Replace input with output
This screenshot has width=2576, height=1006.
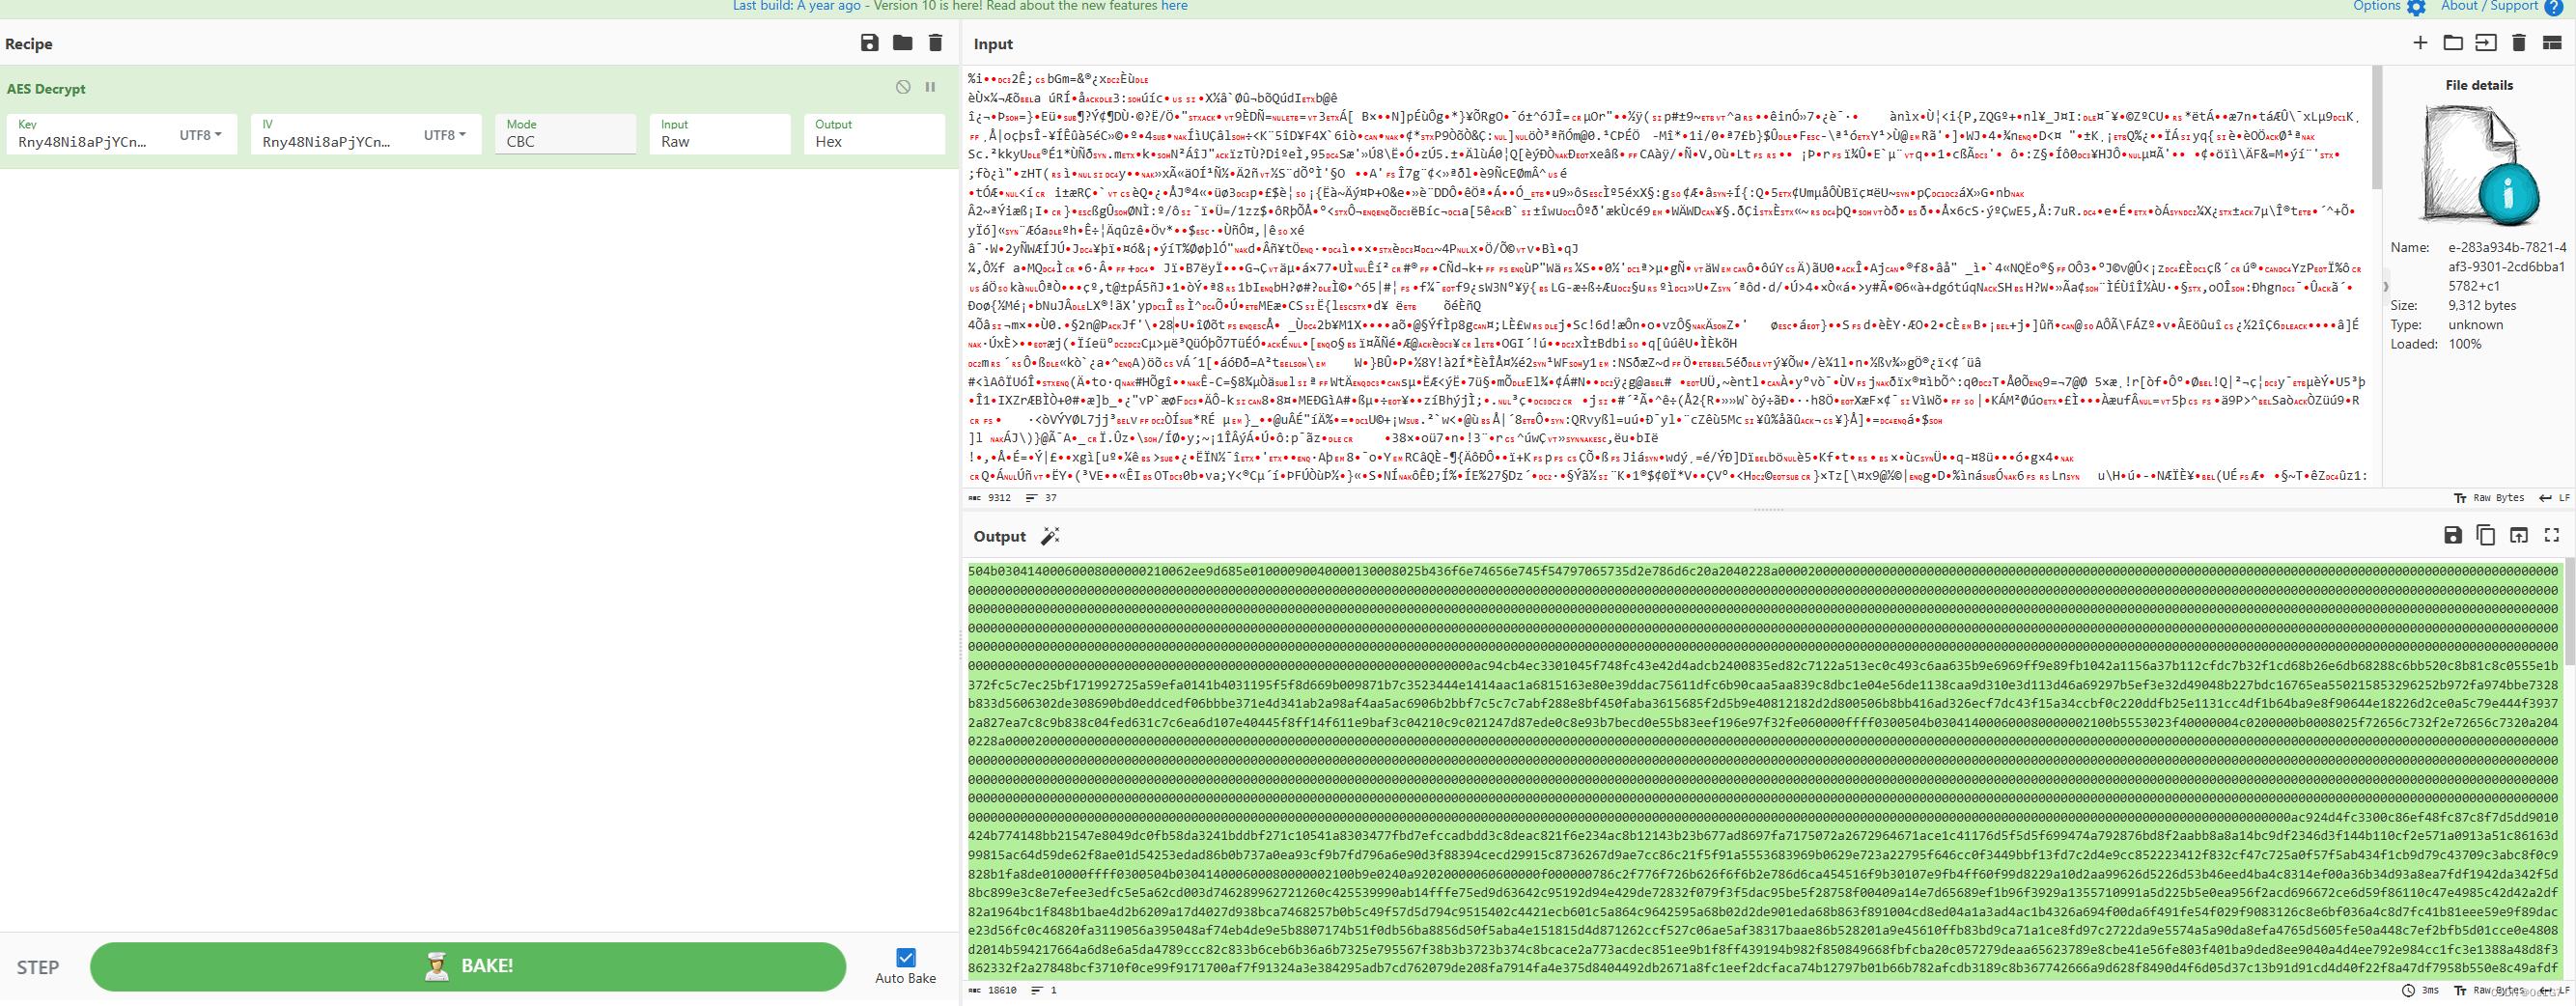click(2519, 535)
